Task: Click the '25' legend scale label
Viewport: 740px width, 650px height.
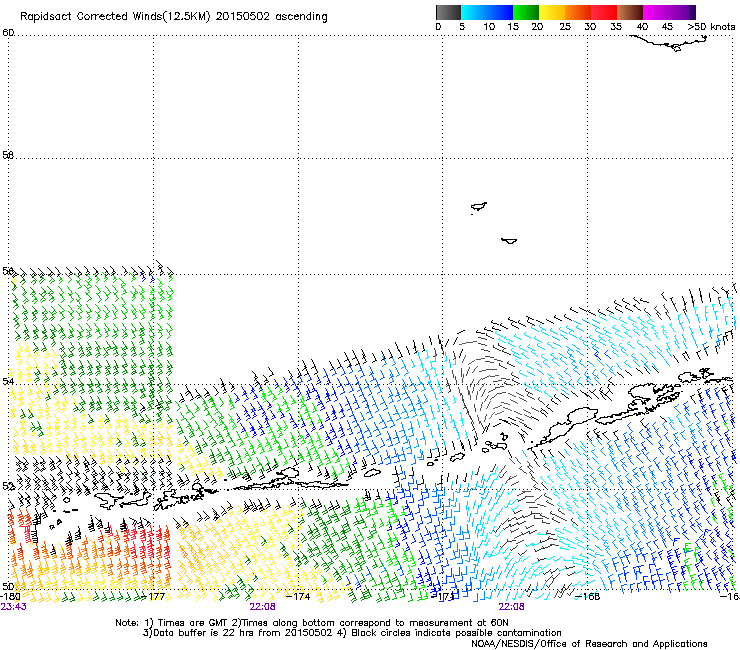Action: point(564,26)
